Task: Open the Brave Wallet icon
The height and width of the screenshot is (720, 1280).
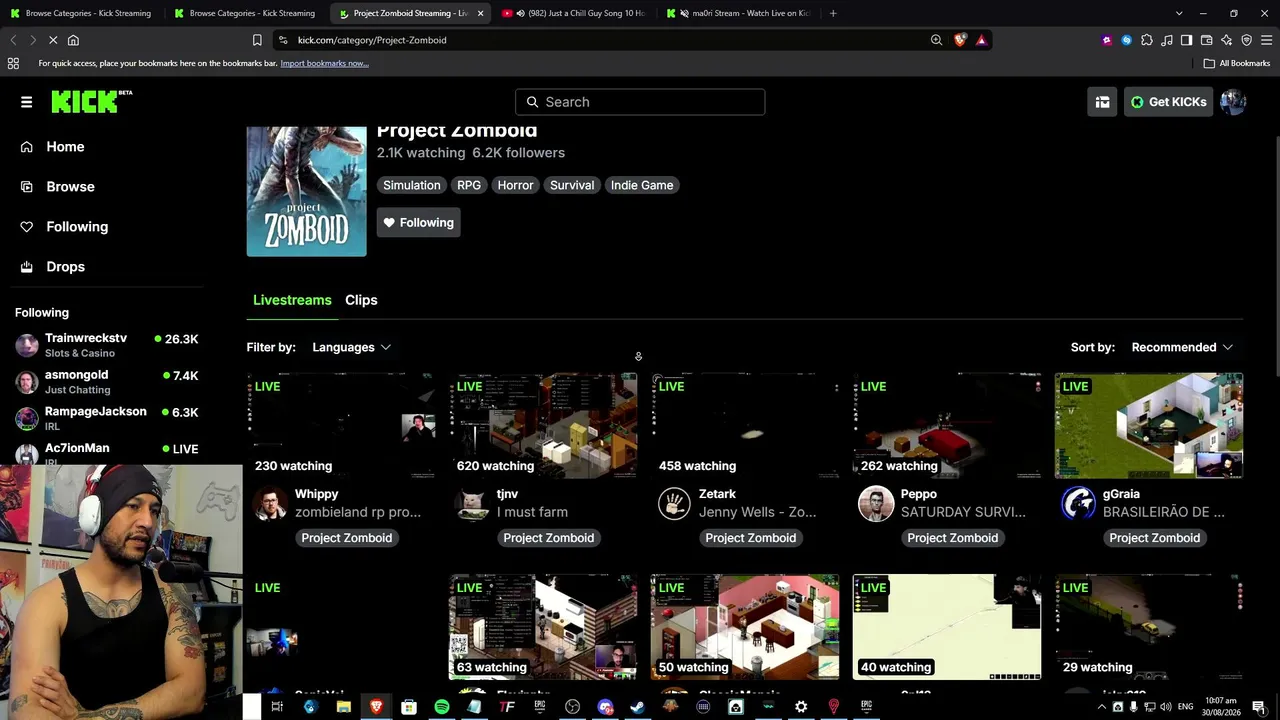Action: click(1206, 40)
